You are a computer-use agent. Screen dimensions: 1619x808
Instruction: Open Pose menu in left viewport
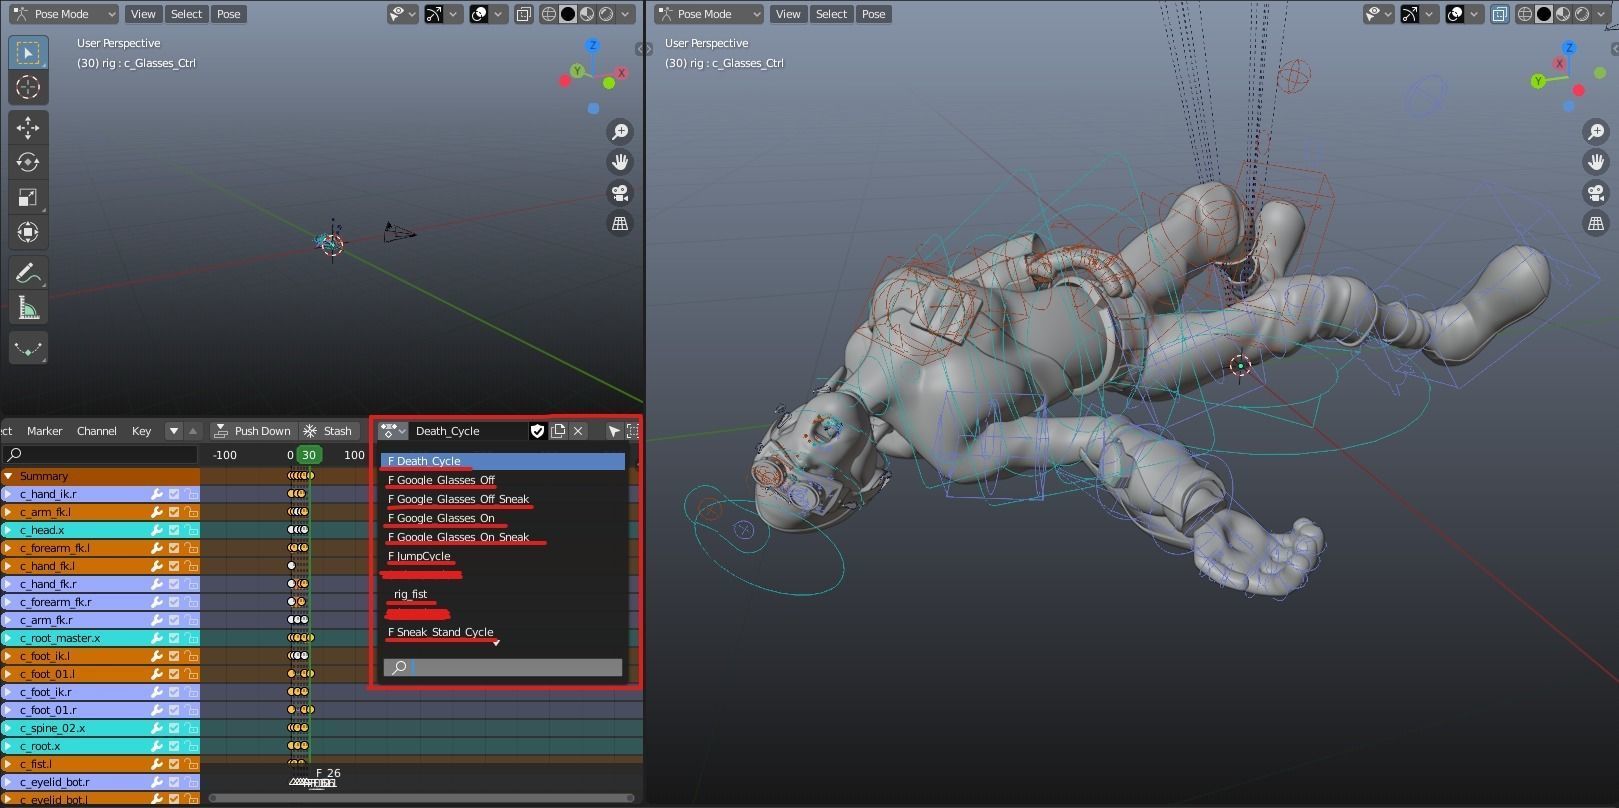[229, 14]
